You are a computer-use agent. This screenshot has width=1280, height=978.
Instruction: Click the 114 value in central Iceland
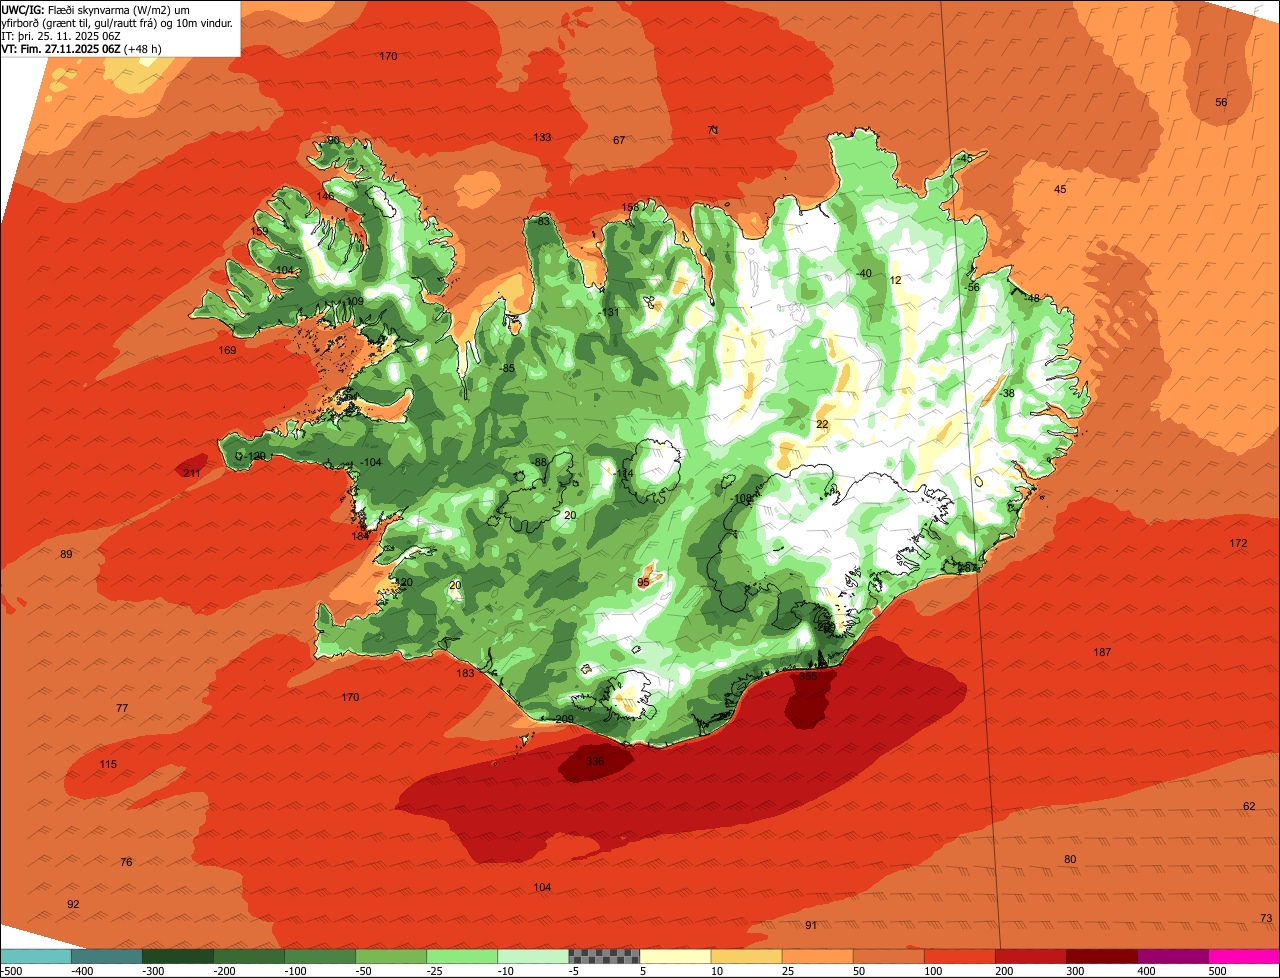pyautogui.click(x=625, y=473)
